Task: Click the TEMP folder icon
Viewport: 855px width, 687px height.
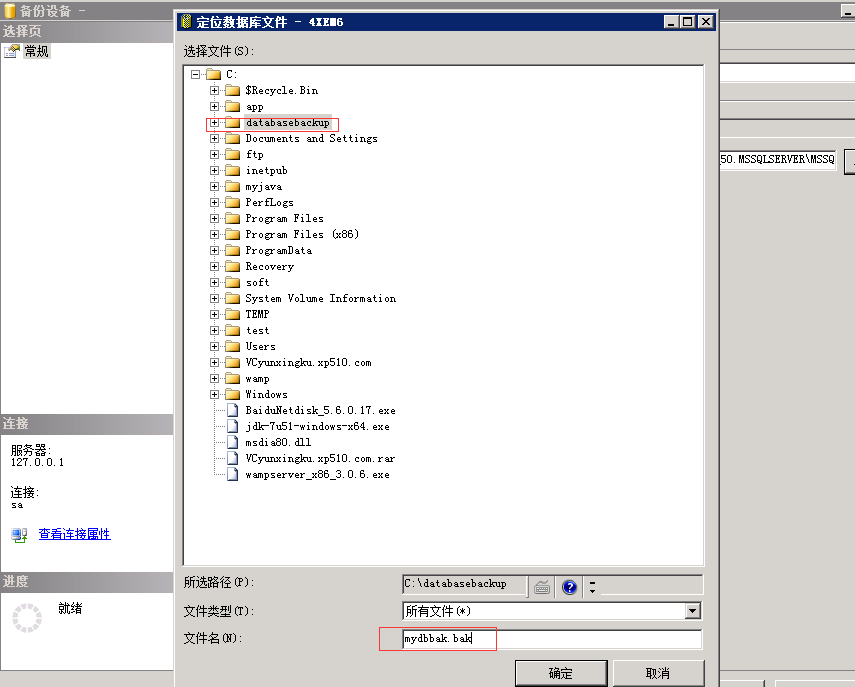Action: coord(233,315)
